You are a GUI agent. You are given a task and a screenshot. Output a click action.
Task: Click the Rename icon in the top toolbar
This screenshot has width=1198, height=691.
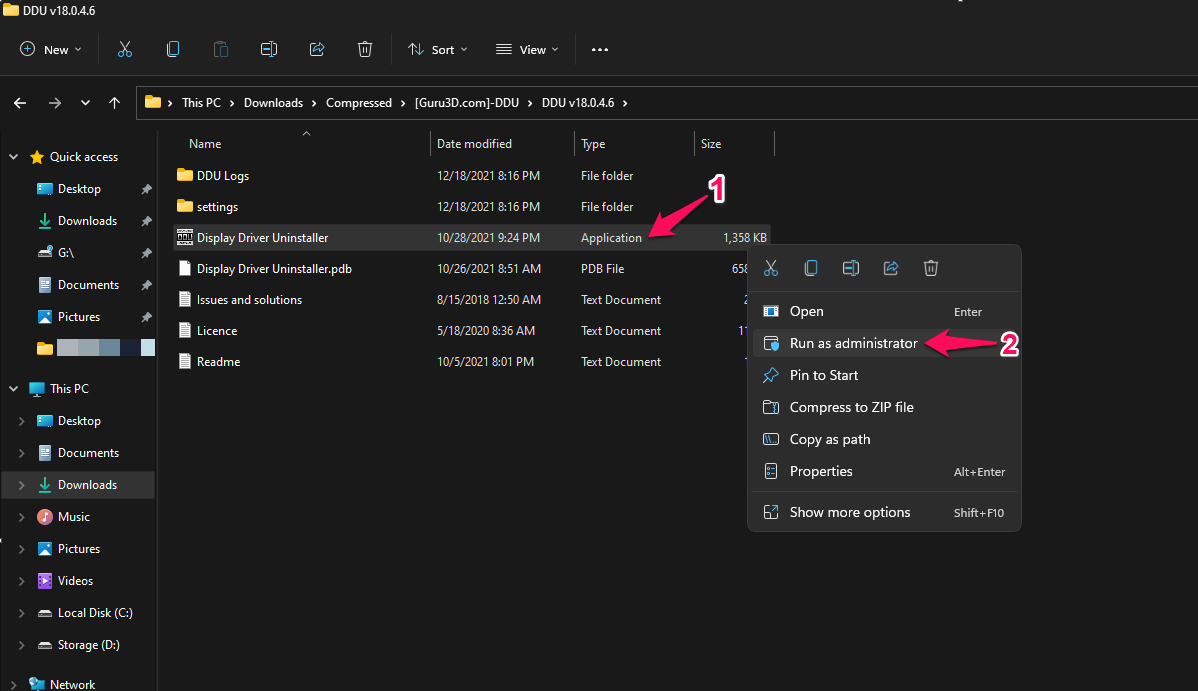pyautogui.click(x=268, y=49)
